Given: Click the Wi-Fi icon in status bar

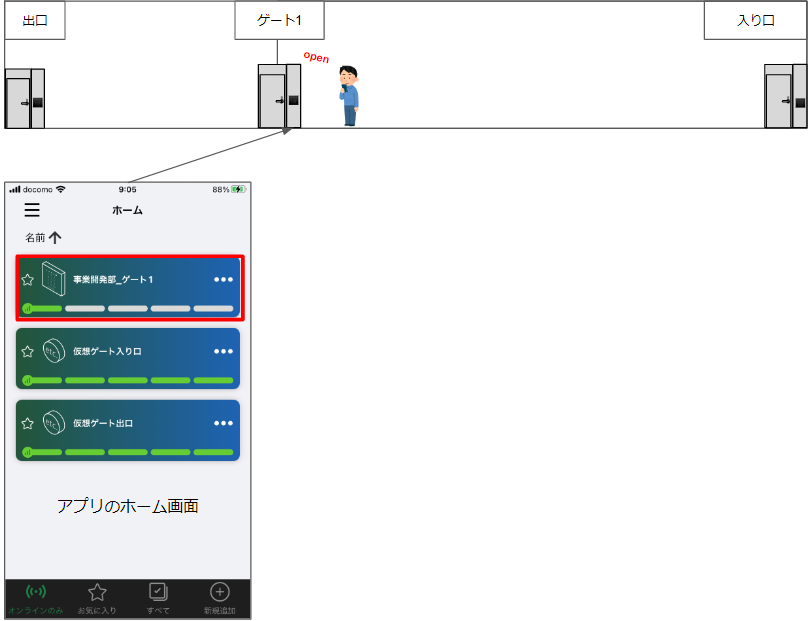Looking at the screenshot, I should (61, 189).
